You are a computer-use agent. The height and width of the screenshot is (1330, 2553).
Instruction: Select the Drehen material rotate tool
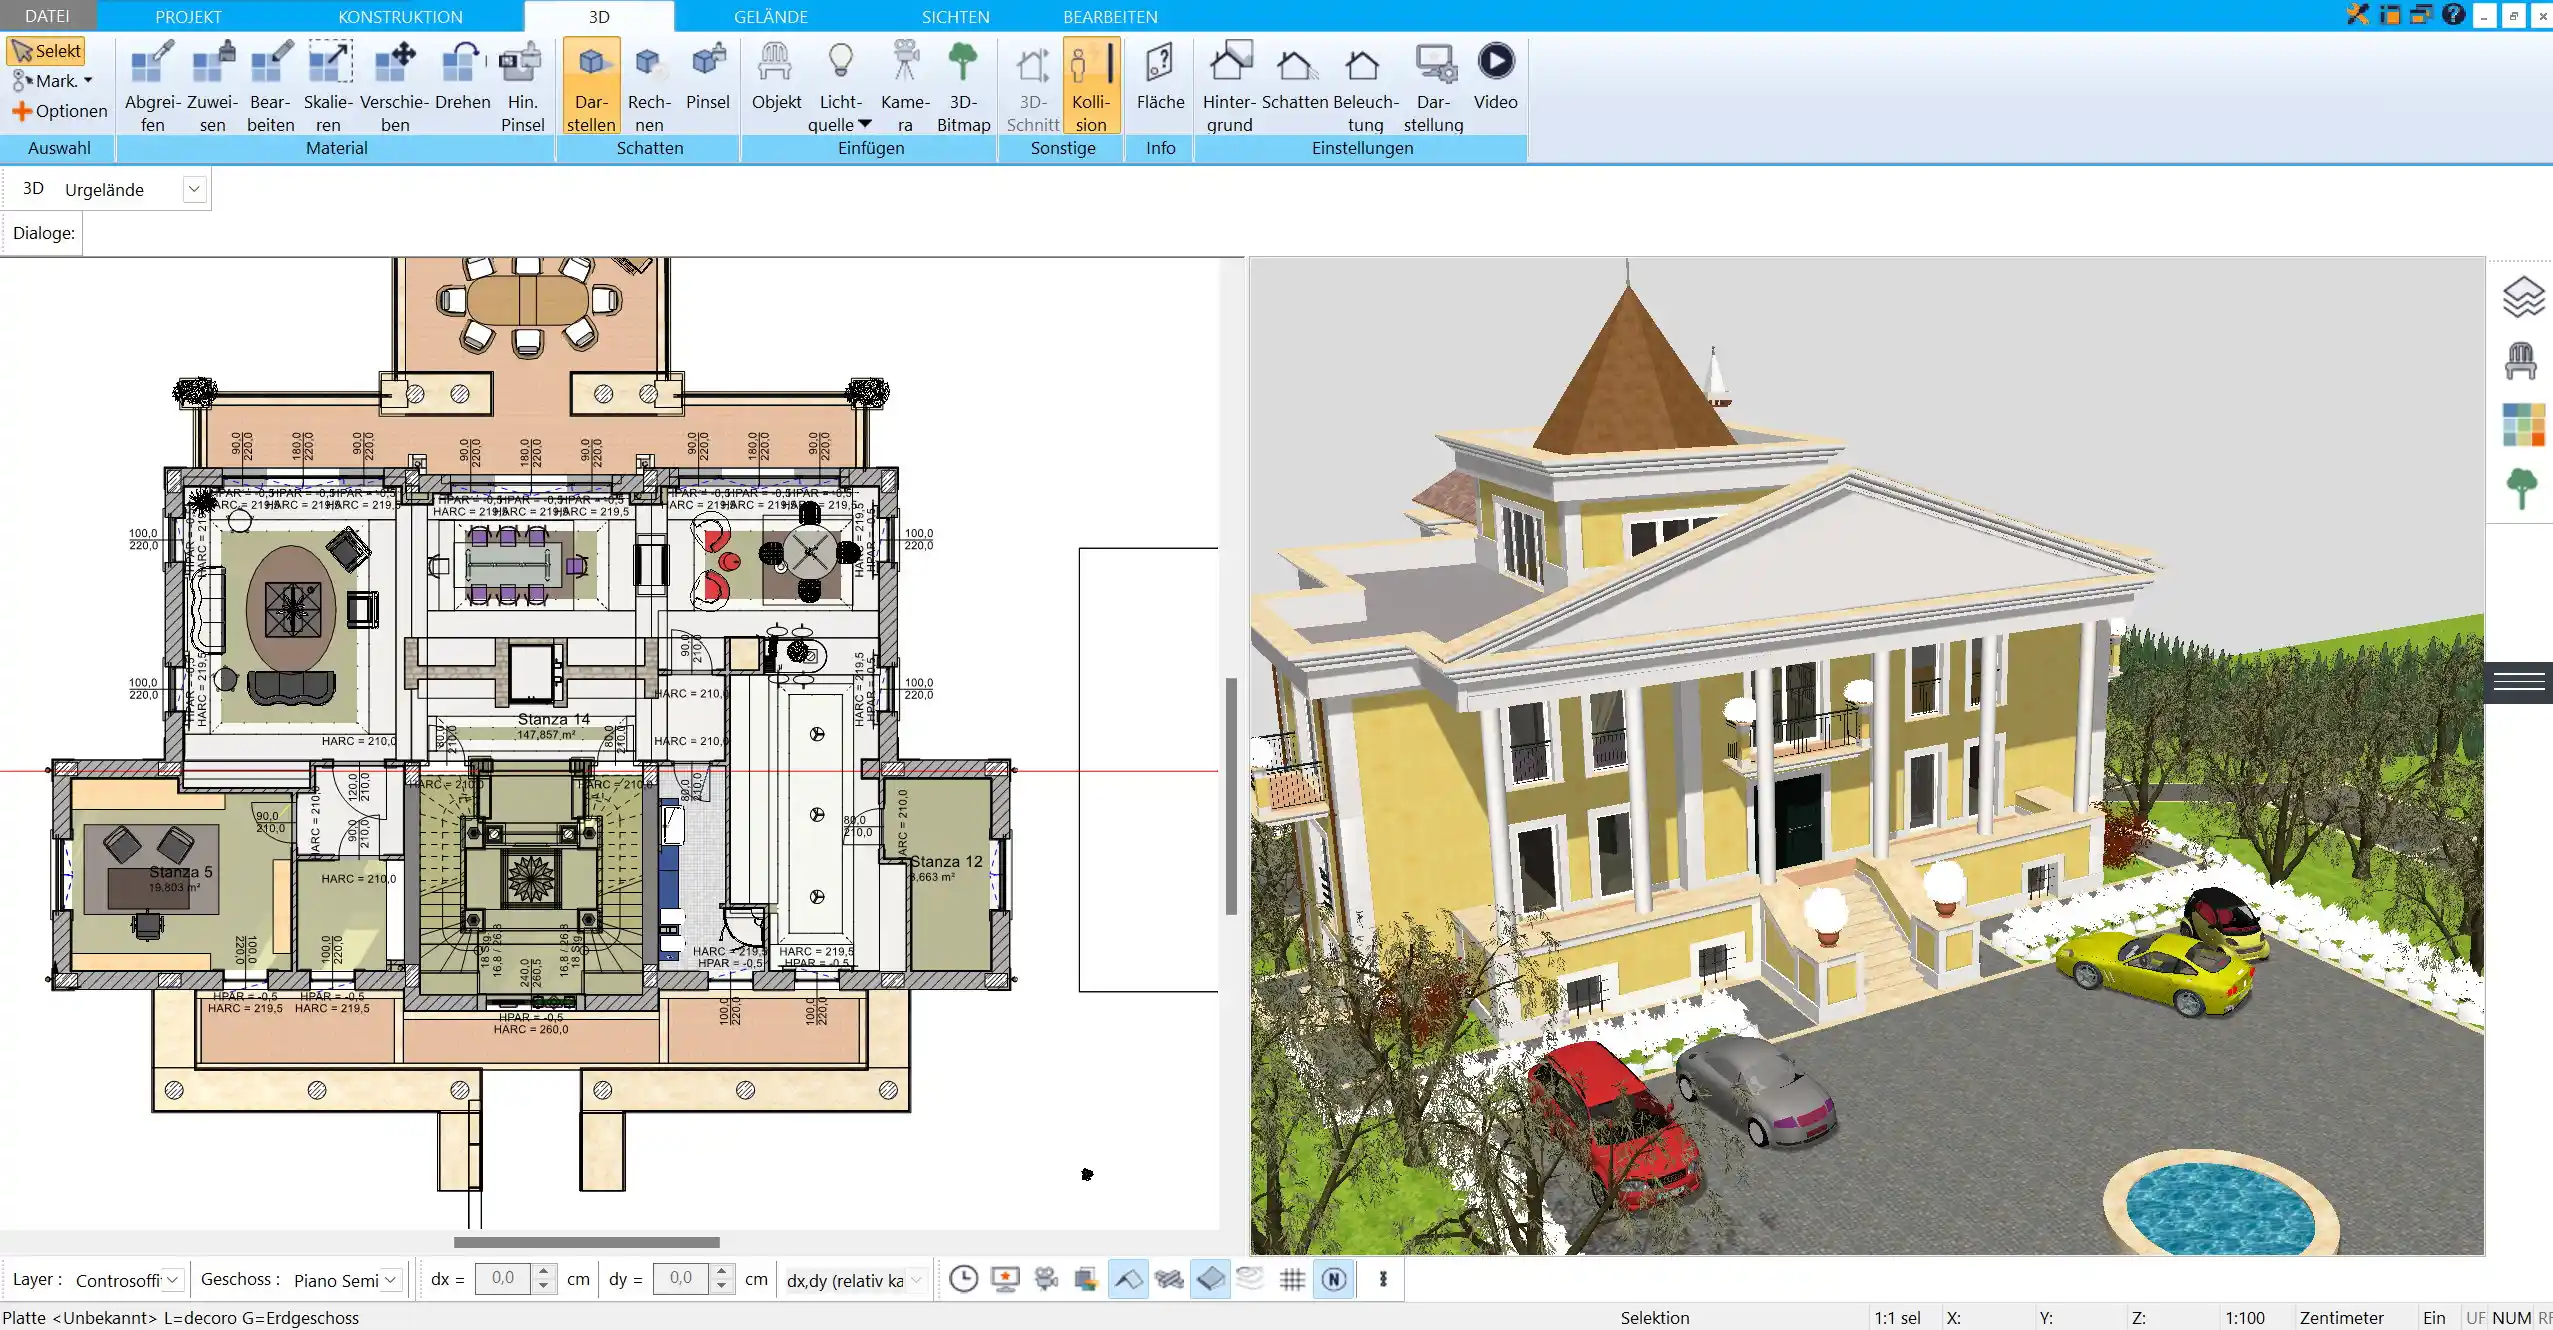click(462, 76)
